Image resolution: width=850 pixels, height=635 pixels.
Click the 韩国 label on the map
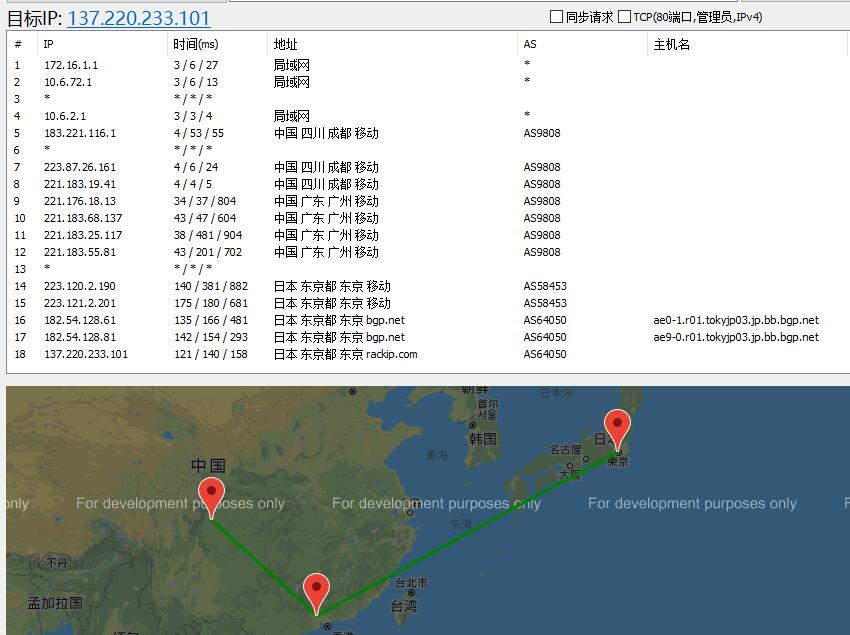pyautogui.click(x=482, y=438)
